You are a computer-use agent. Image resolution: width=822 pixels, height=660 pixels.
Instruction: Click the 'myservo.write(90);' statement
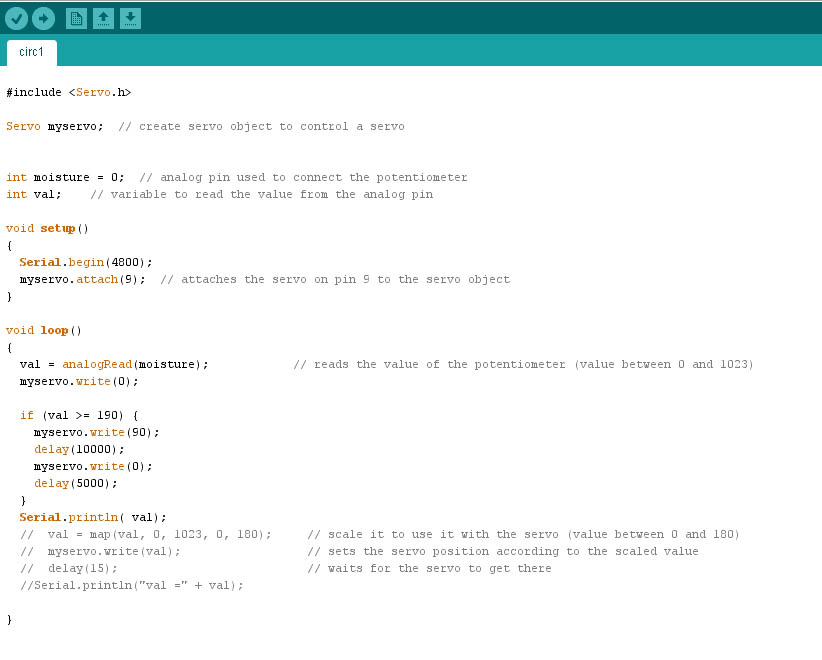coord(96,432)
